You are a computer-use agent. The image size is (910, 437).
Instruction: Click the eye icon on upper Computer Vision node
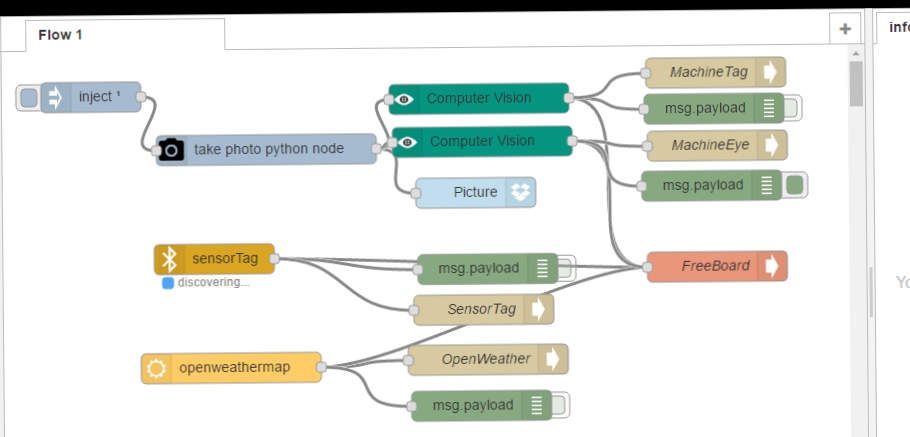(x=403, y=99)
